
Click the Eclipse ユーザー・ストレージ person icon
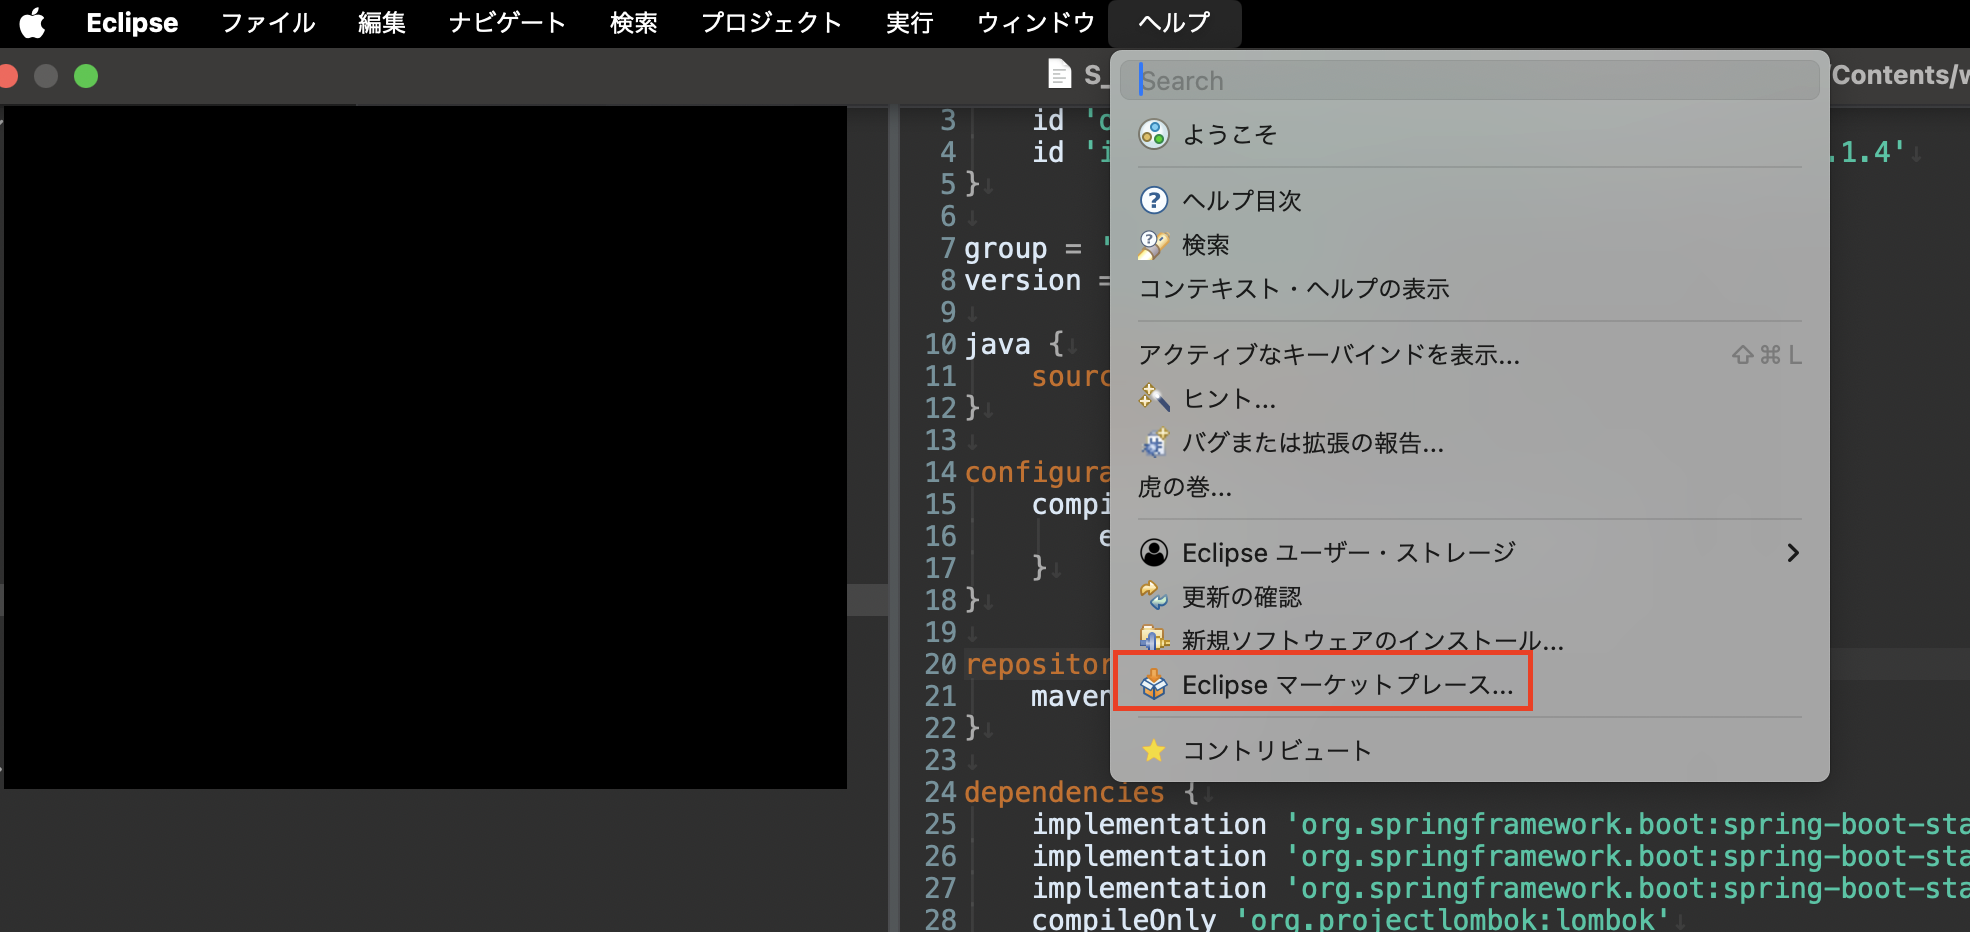tap(1155, 552)
